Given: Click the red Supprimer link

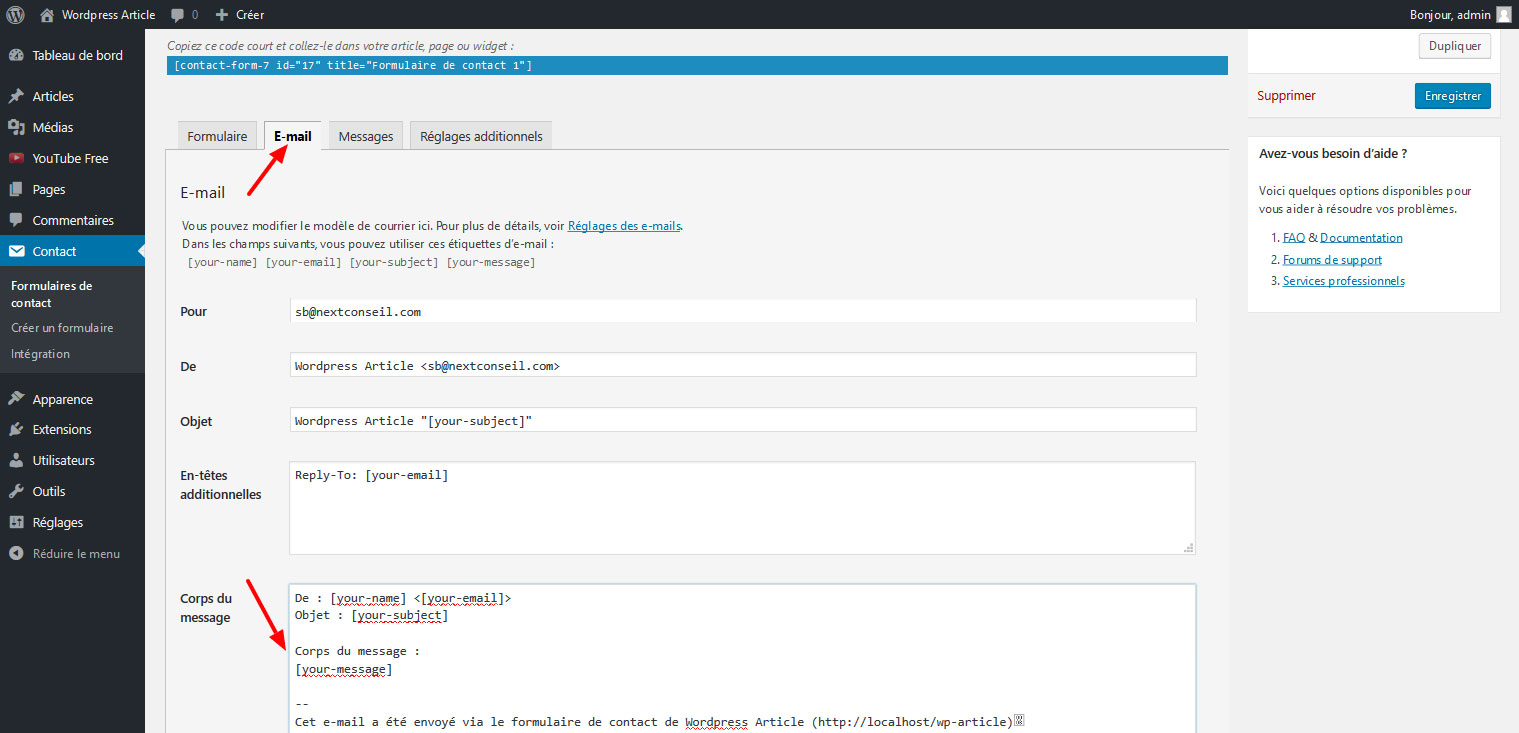Looking at the screenshot, I should 1286,96.
